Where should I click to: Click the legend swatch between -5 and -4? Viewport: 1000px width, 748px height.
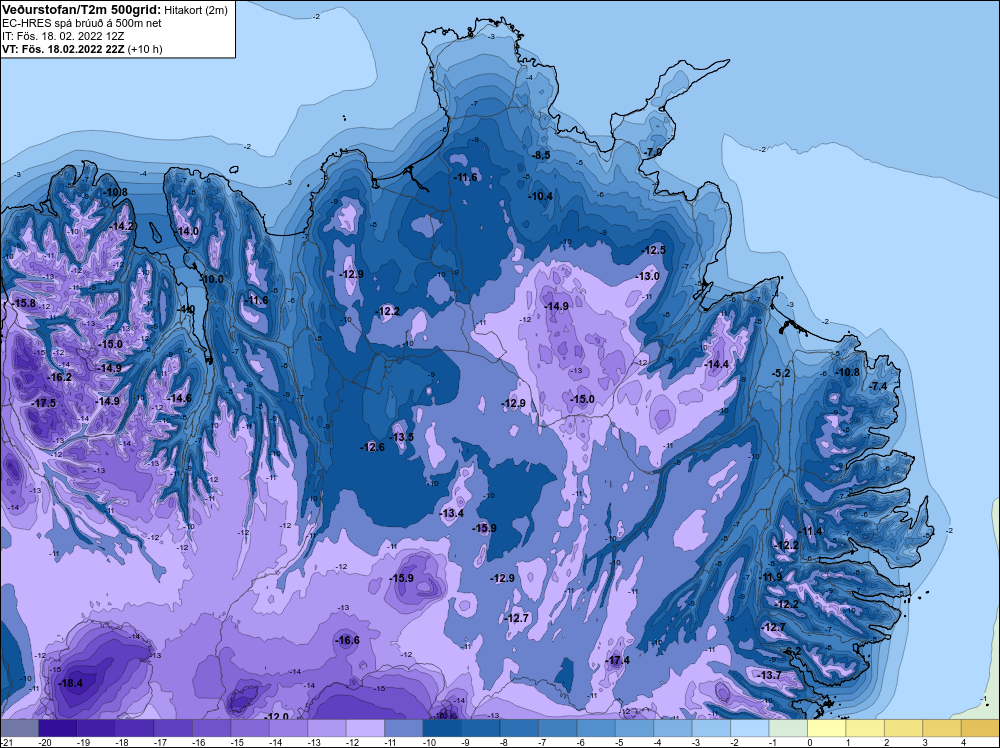pos(635,728)
